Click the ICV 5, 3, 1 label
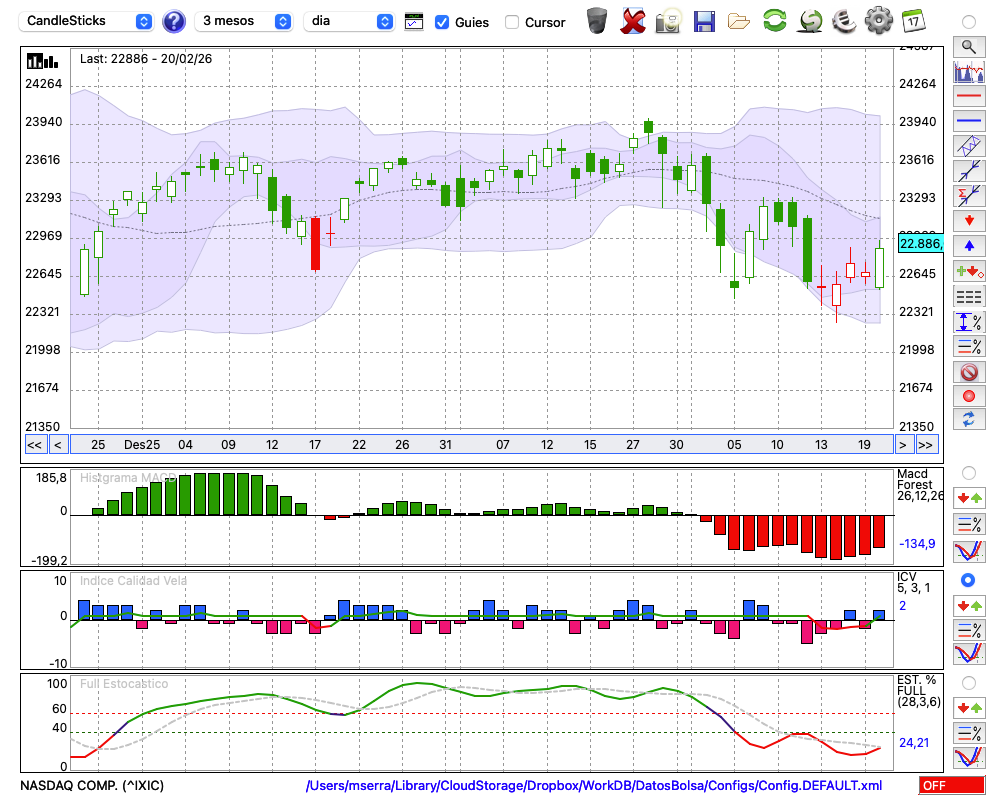Screen dimensions: 1000x800 click(x=913, y=582)
